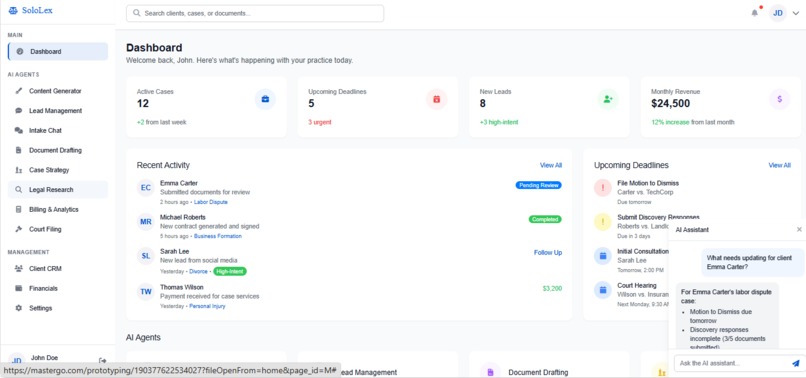This screenshot has width=806, height=378.
Task: Click the logout icon beside John Doe
Action: click(x=102, y=361)
